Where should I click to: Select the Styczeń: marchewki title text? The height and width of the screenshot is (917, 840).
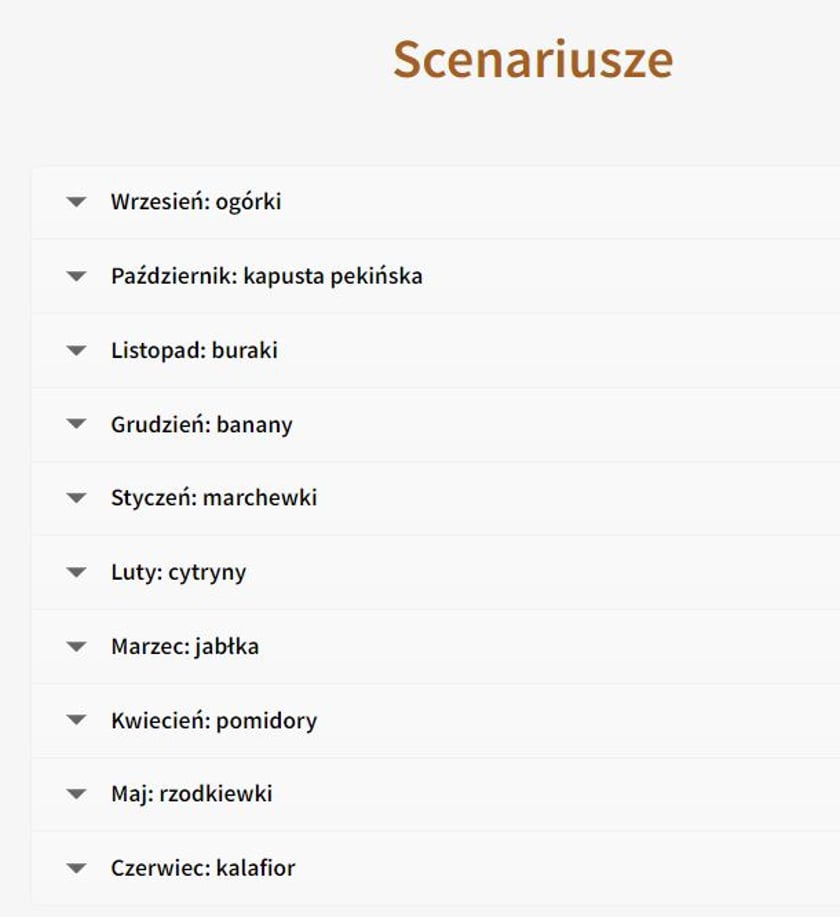coord(213,498)
